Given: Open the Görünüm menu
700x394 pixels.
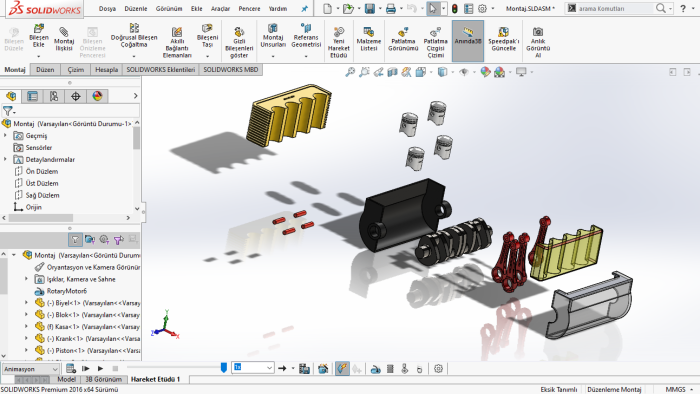Looking at the screenshot, I should (x=169, y=8).
